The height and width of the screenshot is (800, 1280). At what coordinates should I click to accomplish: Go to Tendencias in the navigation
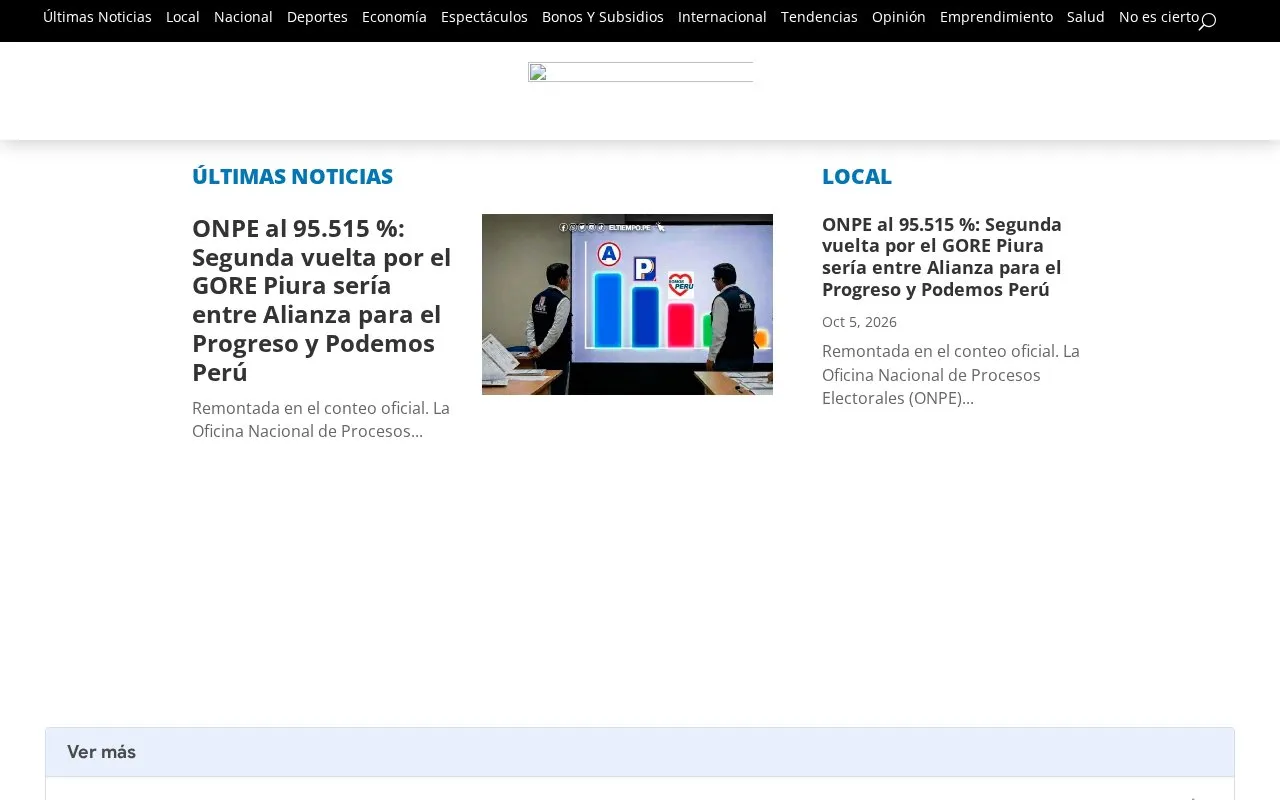[x=819, y=17]
